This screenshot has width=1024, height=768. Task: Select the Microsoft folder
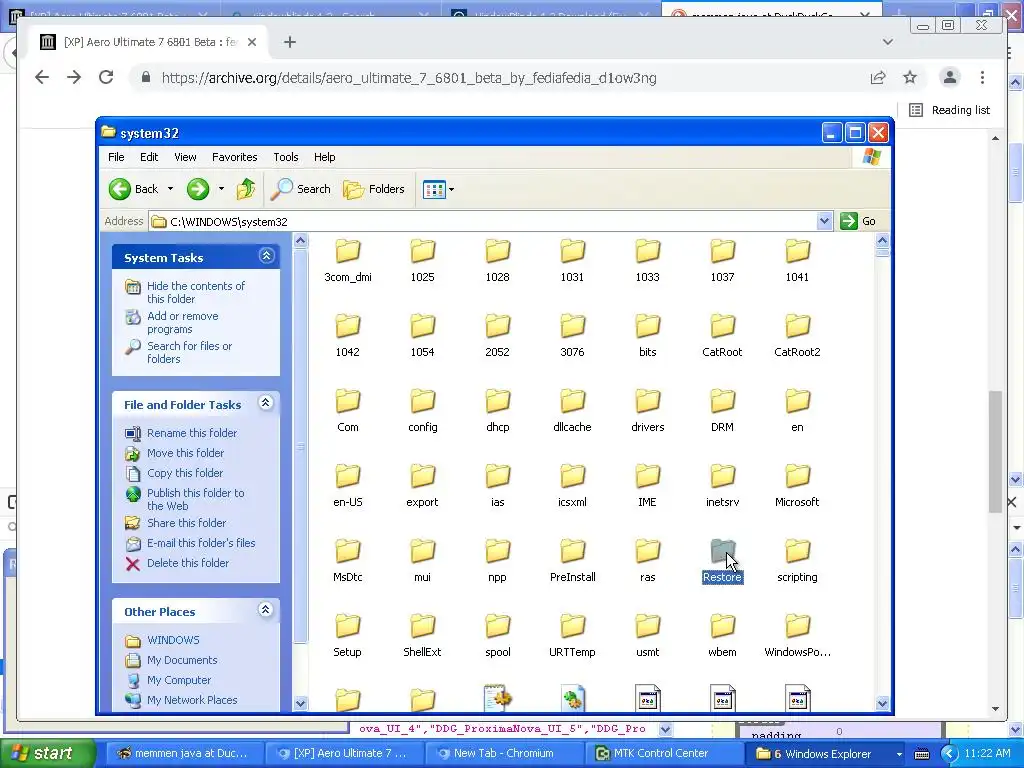pos(797,485)
